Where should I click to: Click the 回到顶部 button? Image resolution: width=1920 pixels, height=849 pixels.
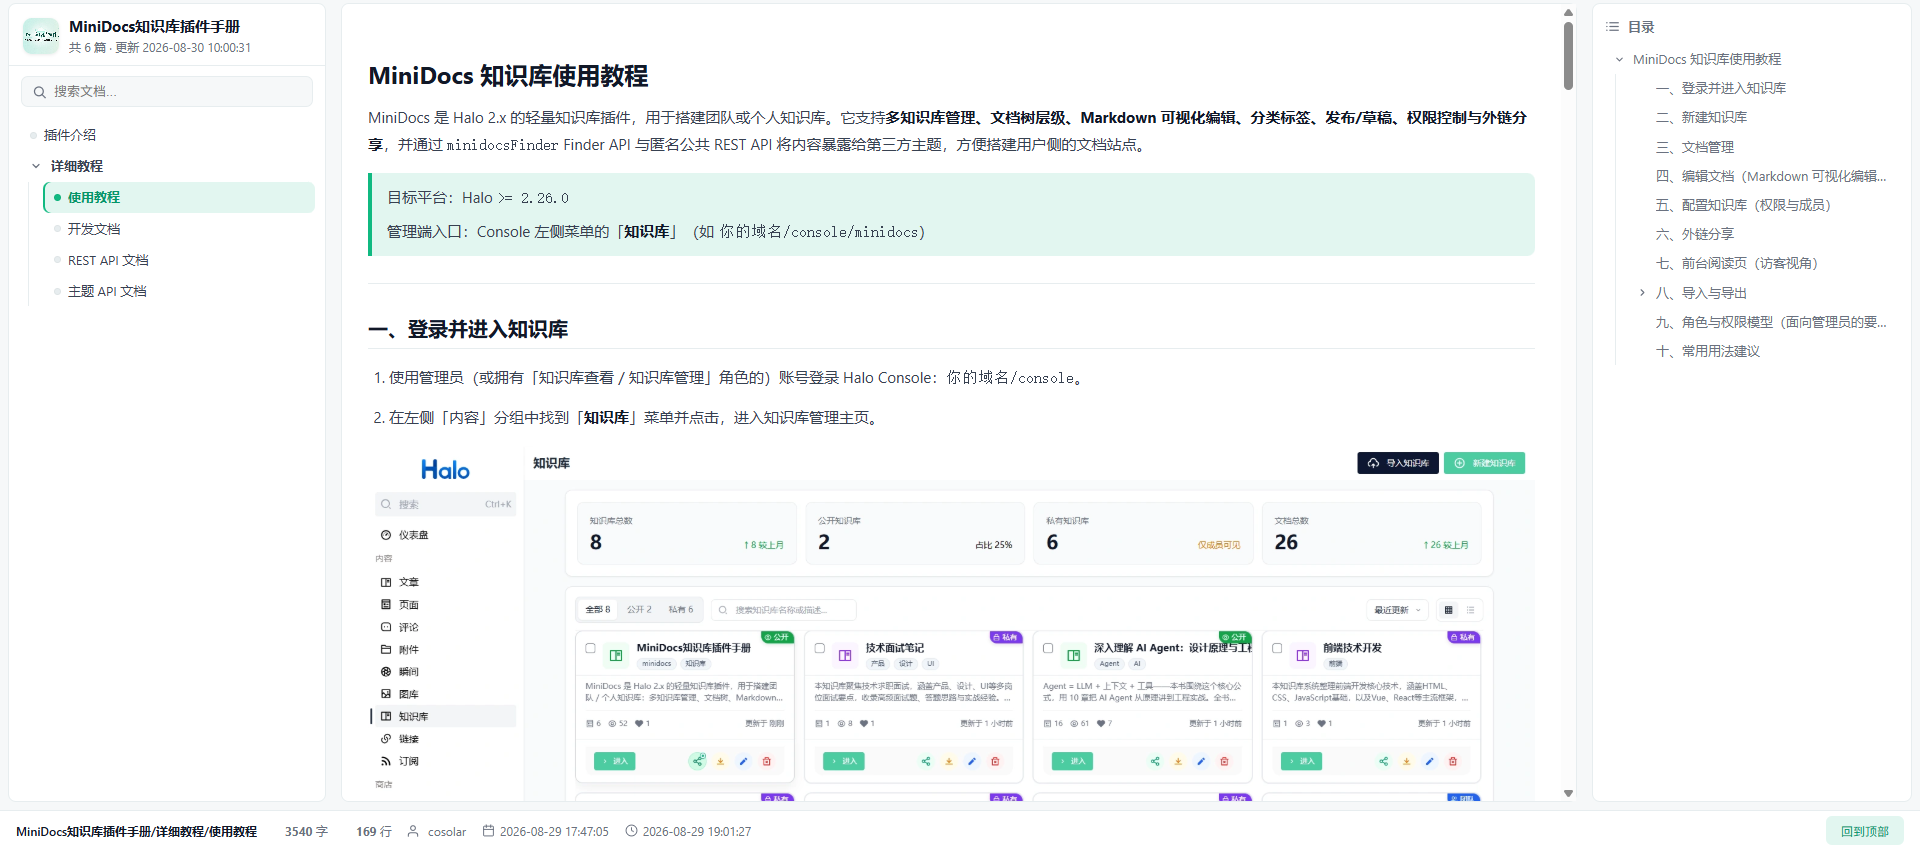coord(1864,831)
